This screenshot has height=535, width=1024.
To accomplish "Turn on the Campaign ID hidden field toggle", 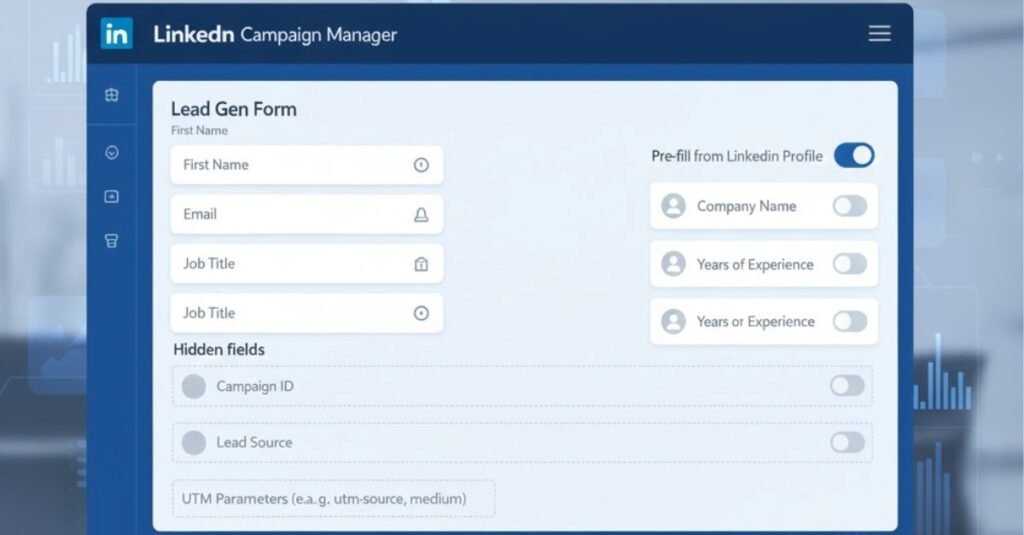I will point(847,386).
